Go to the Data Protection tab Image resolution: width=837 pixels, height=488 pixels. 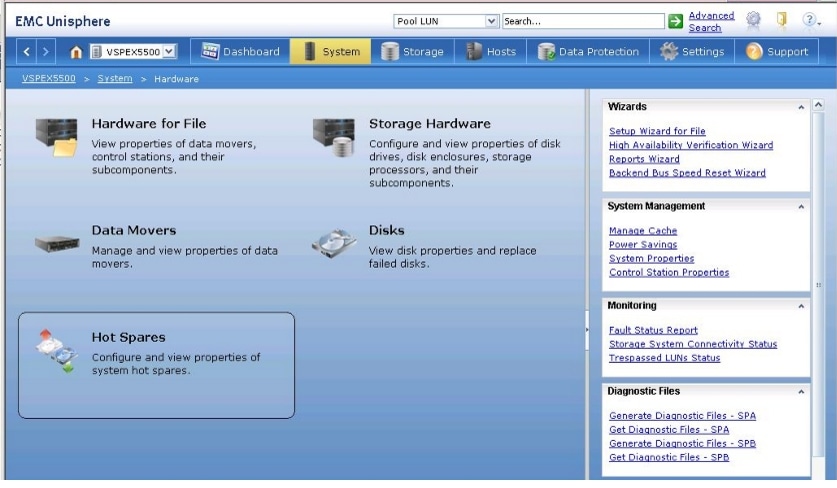coord(588,52)
